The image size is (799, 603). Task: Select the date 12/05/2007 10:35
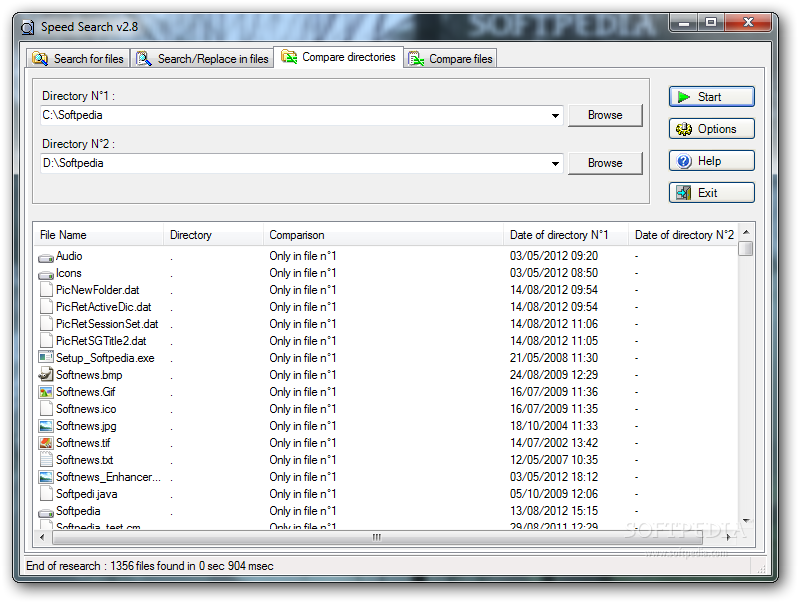554,460
